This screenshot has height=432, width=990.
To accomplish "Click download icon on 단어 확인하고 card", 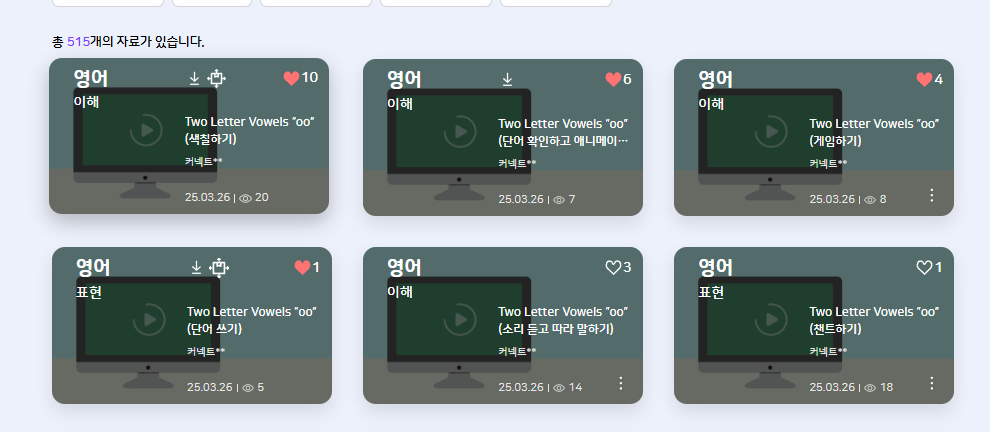I will coord(507,80).
